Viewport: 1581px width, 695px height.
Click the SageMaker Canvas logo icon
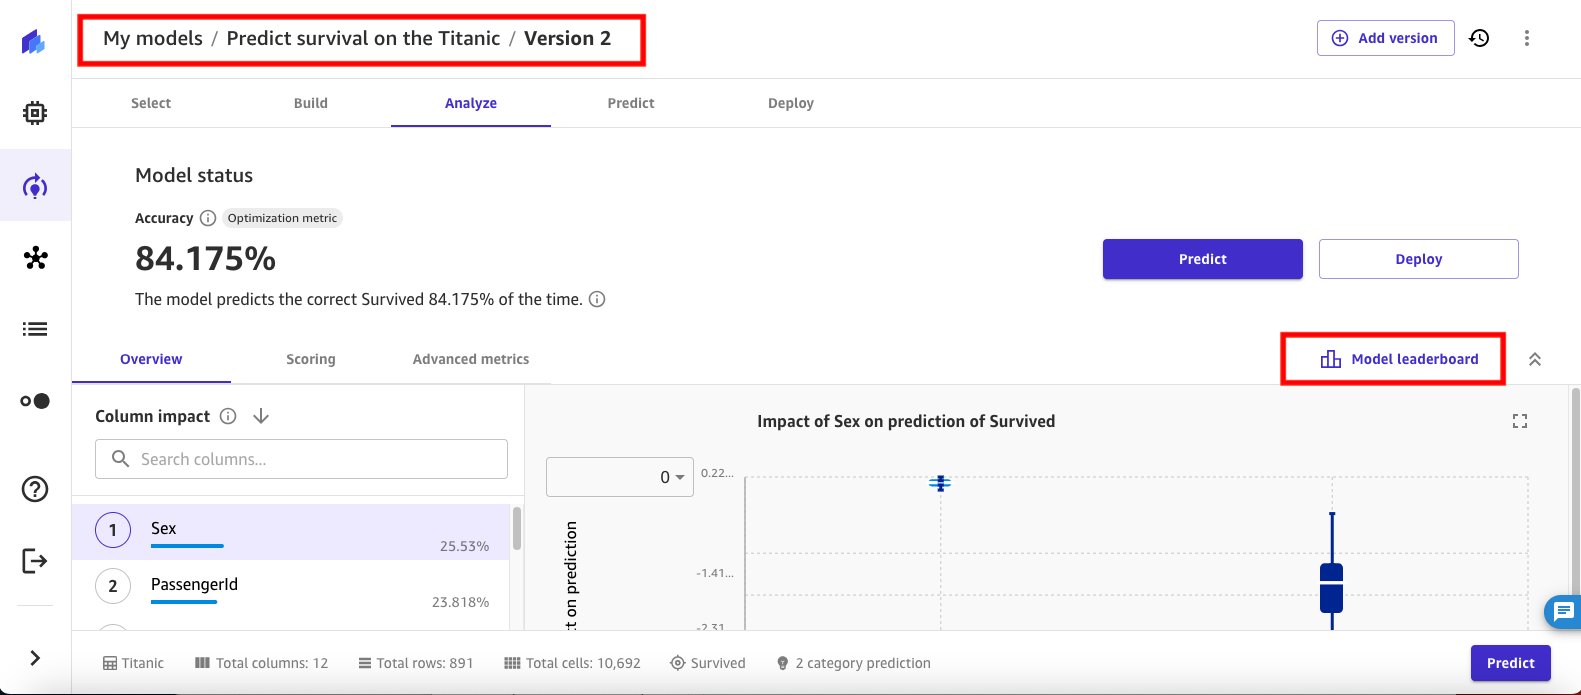click(x=34, y=42)
